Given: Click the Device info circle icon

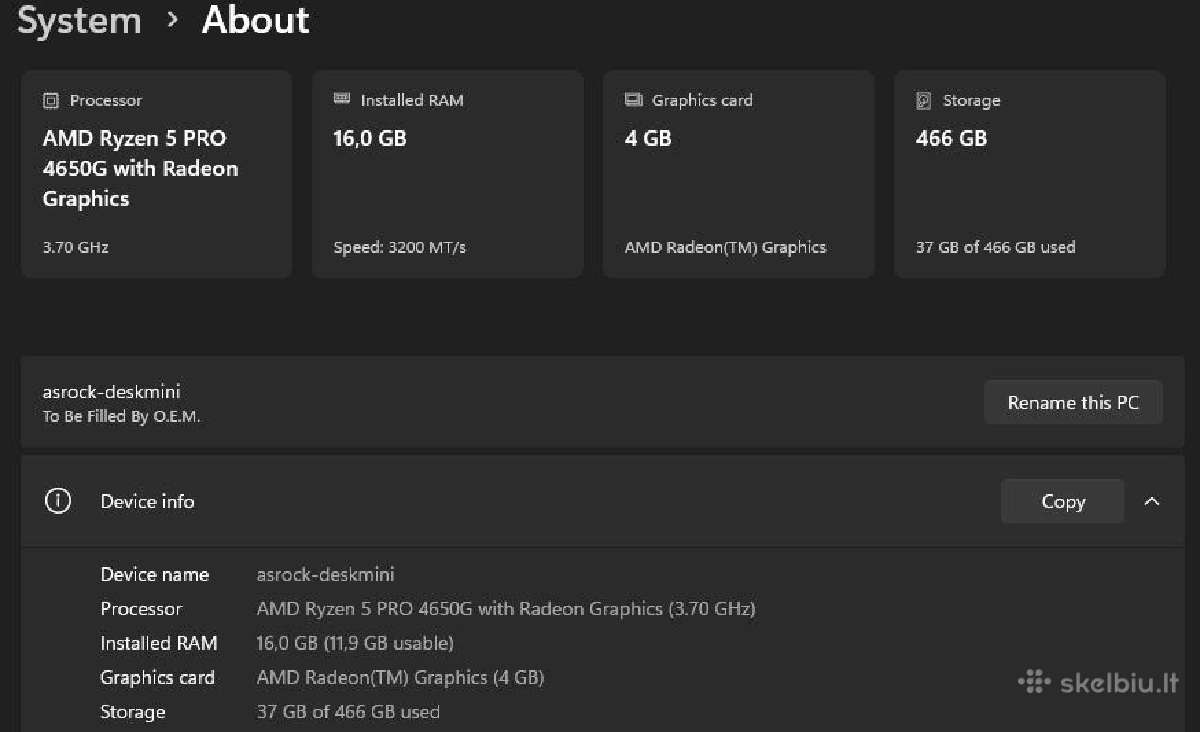Looking at the screenshot, I should click(58, 501).
